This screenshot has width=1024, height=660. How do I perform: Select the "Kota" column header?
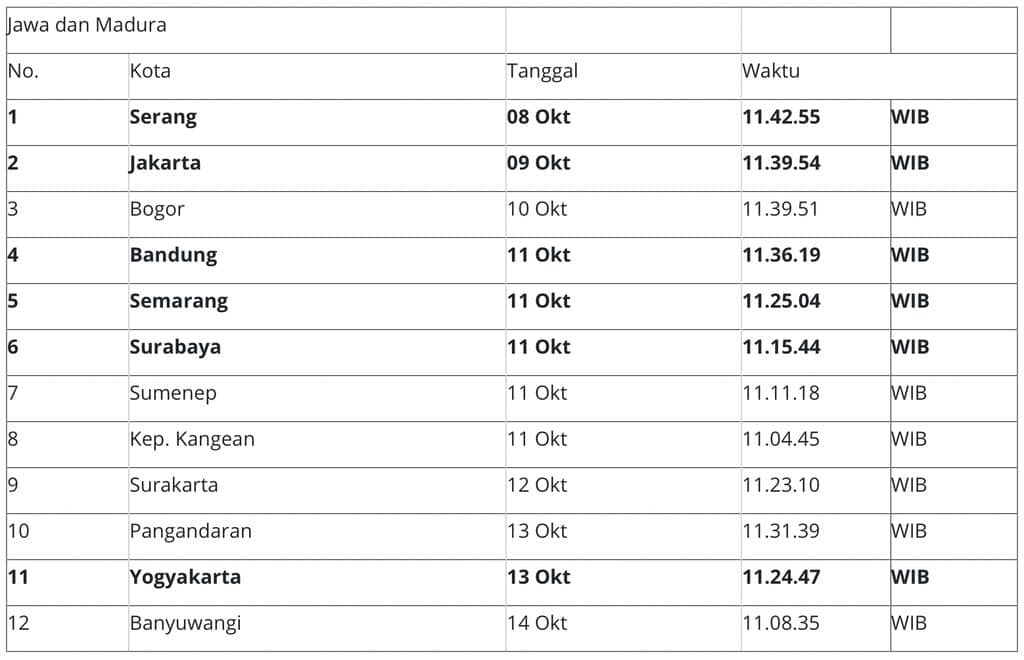click(150, 71)
